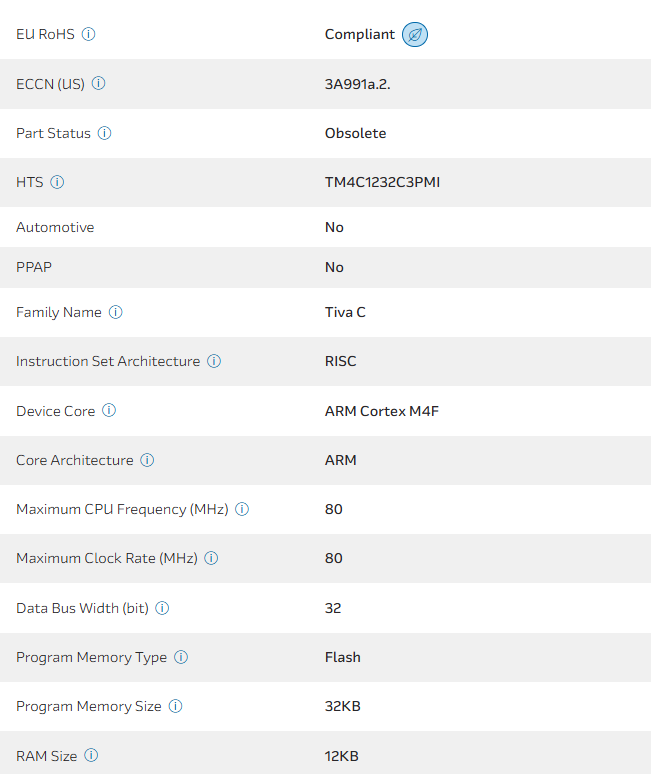Click the info icon next to RAM Size

click(91, 756)
